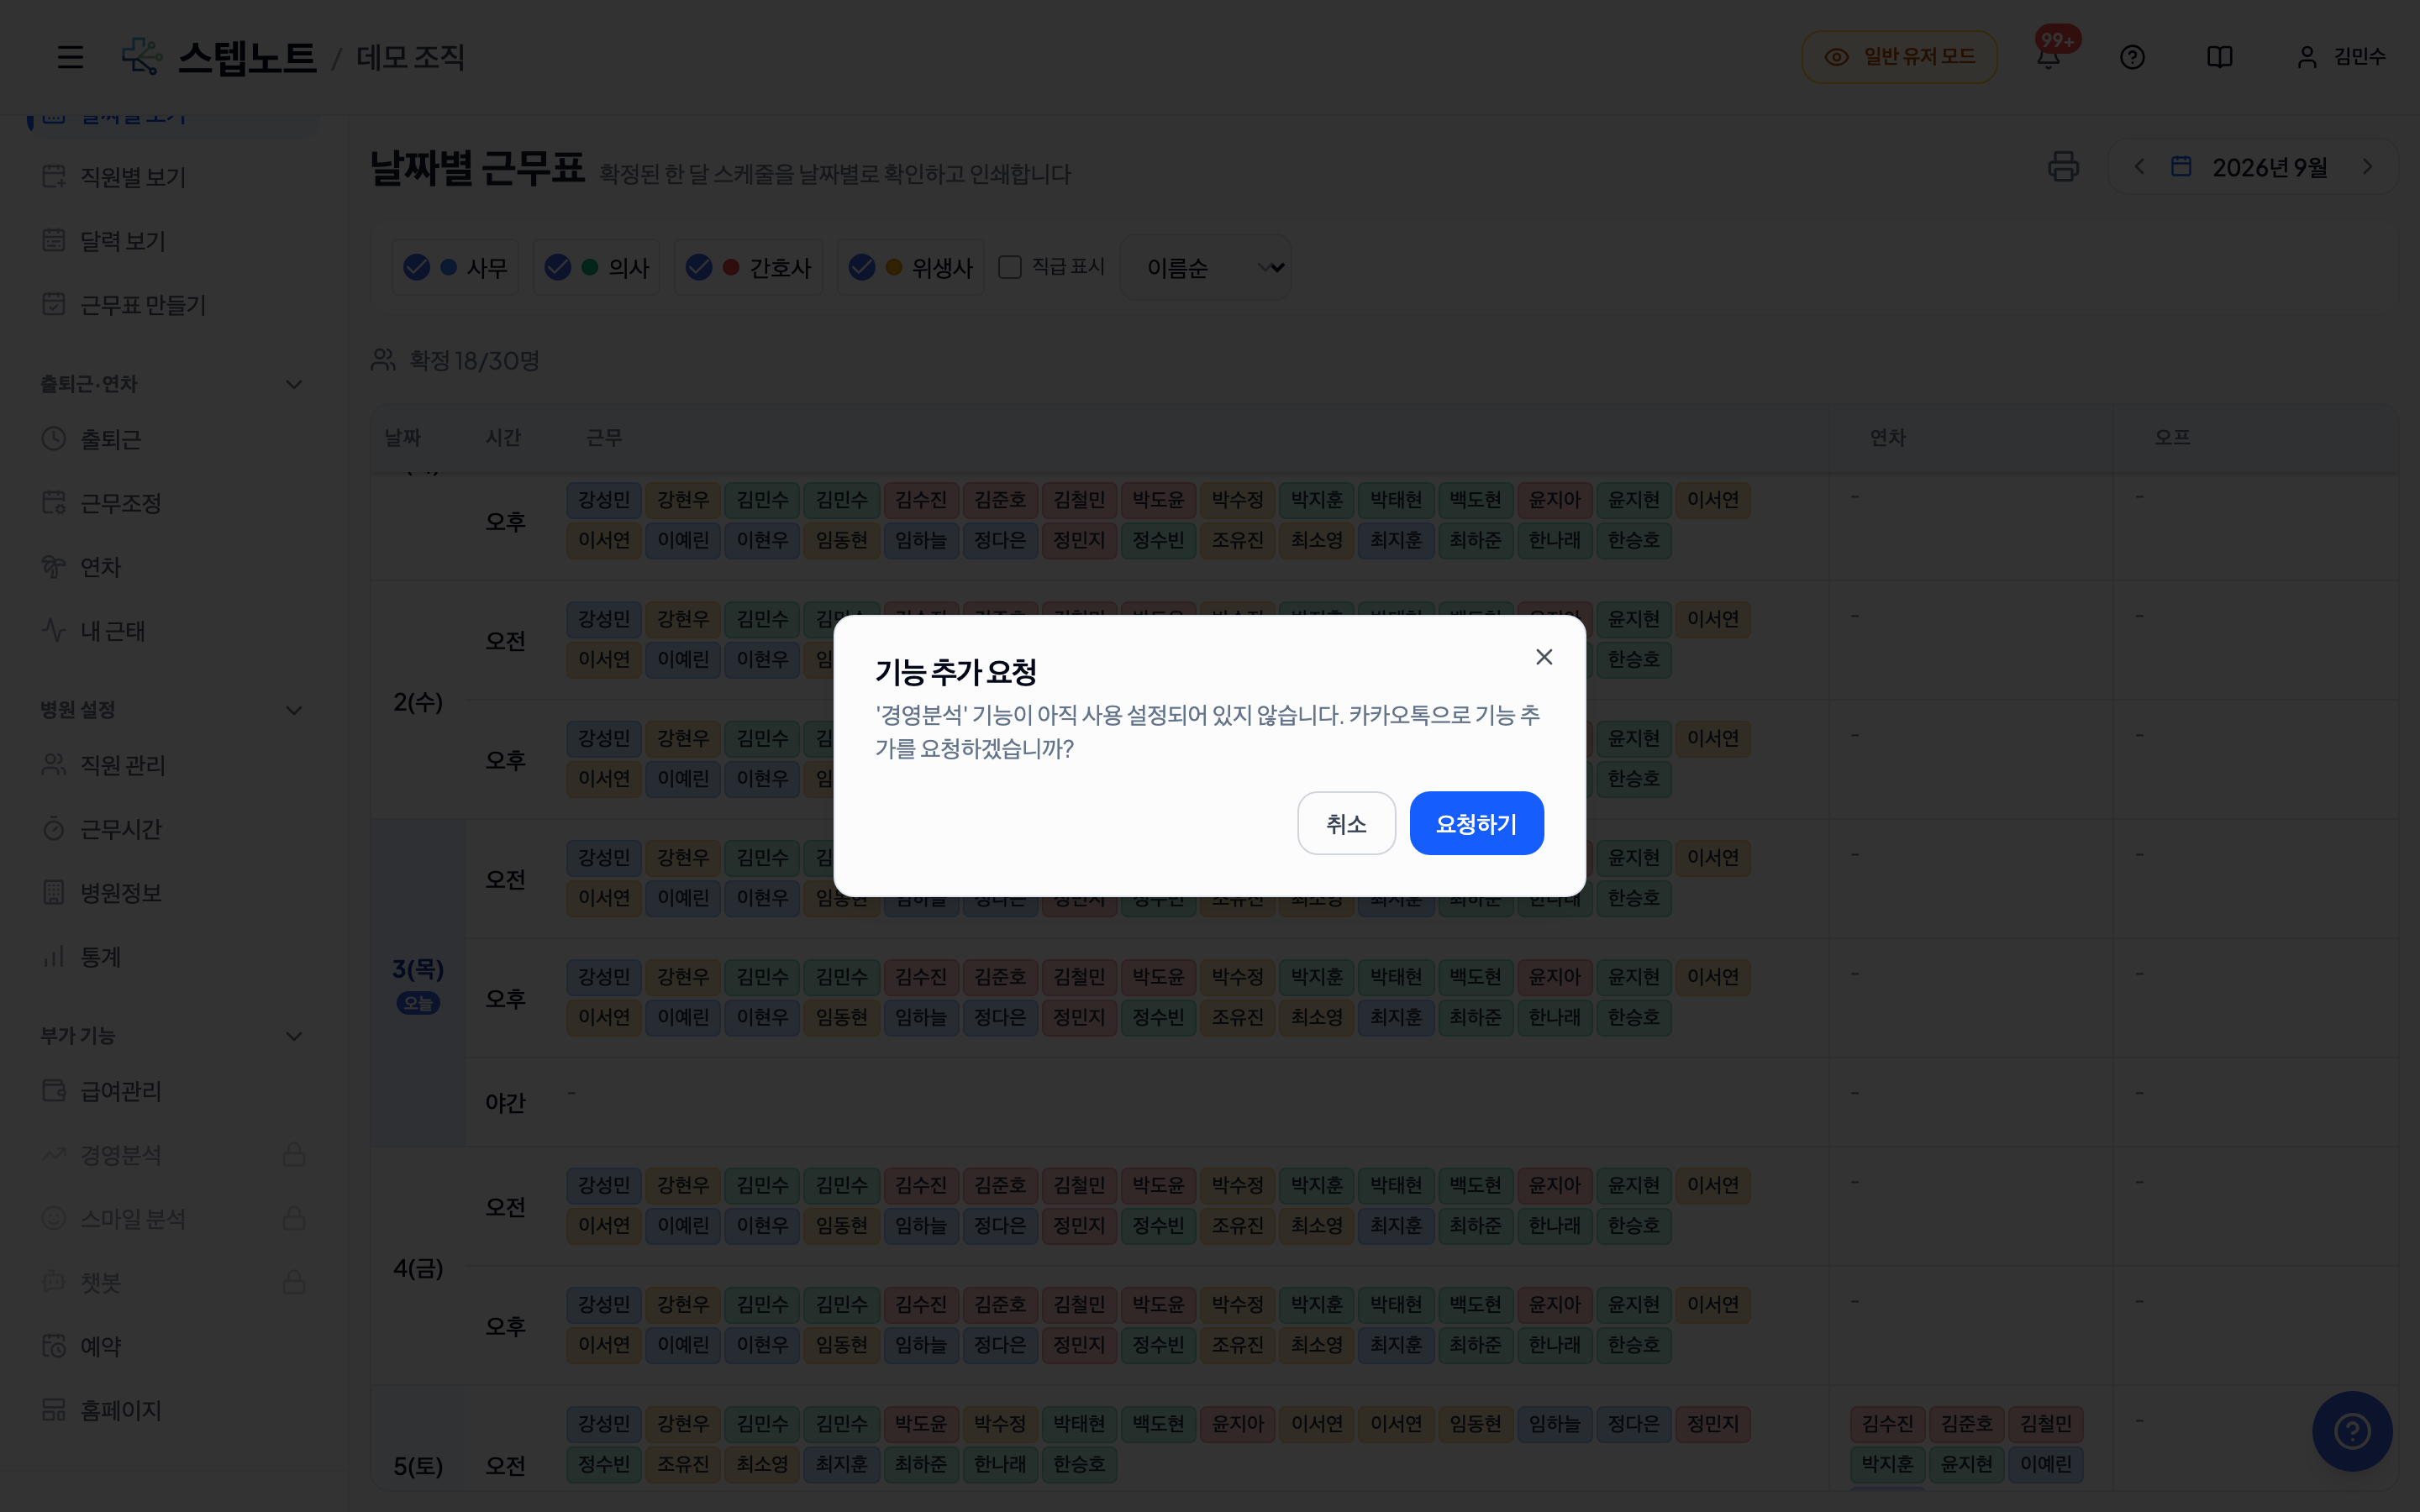Click the 연차 column header
This screenshot has height=1512, width=2420.
[1888, 437]
